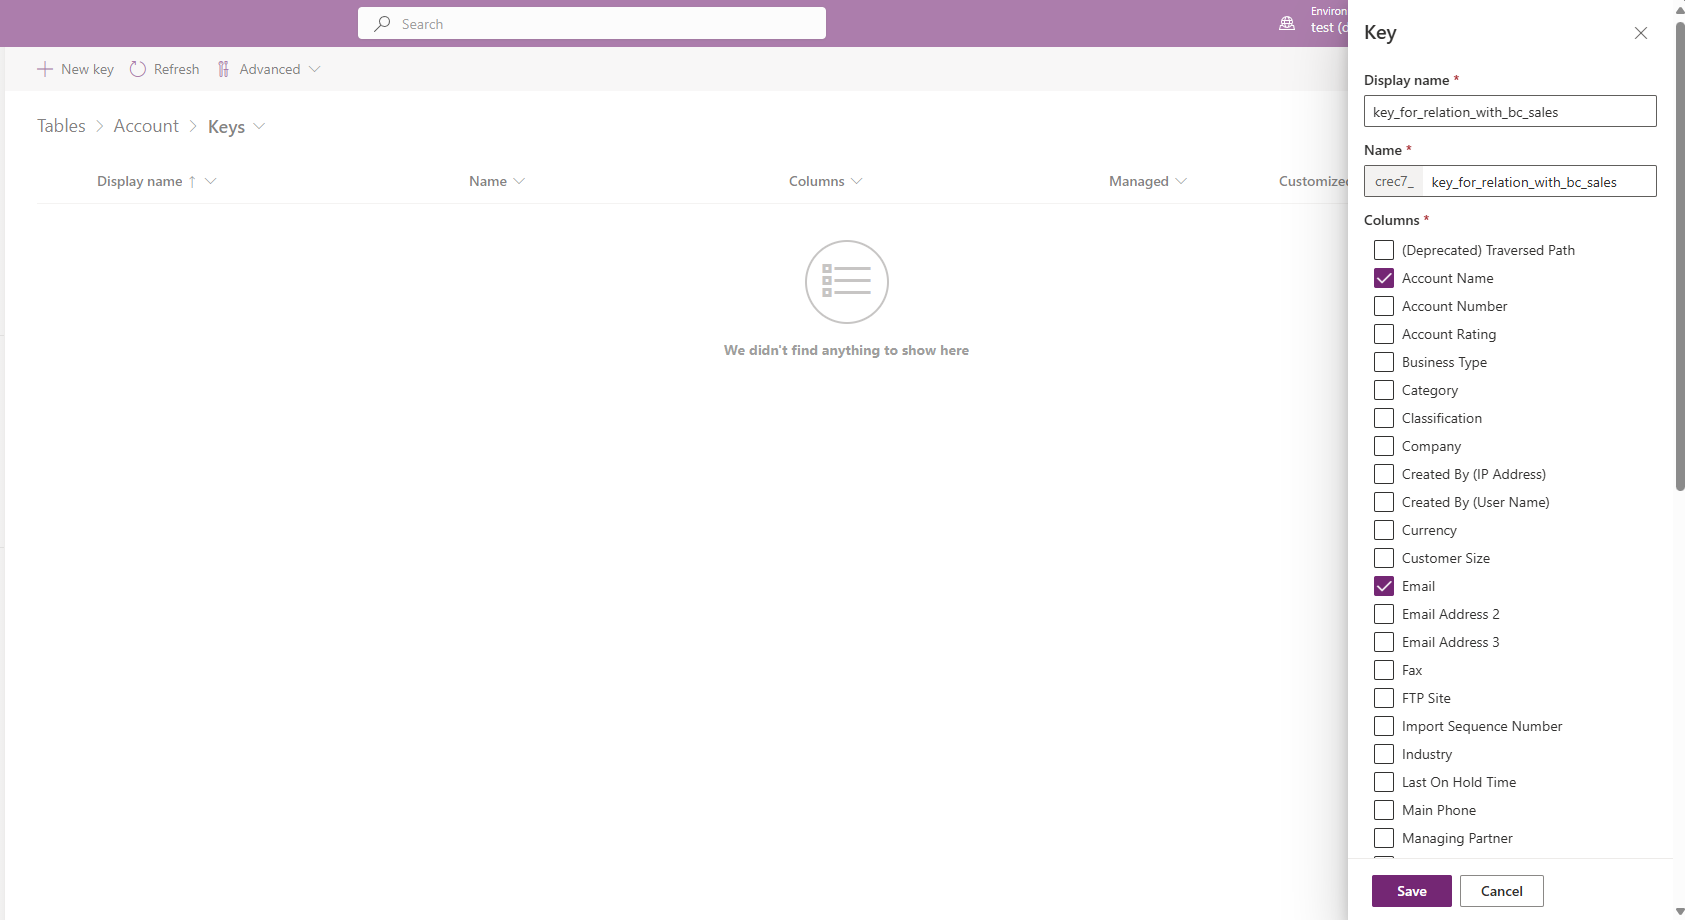Screen dimensions: 1685x920
Task: Tick the Import Sequence Number checkbox
Action: click(1384, 726)
